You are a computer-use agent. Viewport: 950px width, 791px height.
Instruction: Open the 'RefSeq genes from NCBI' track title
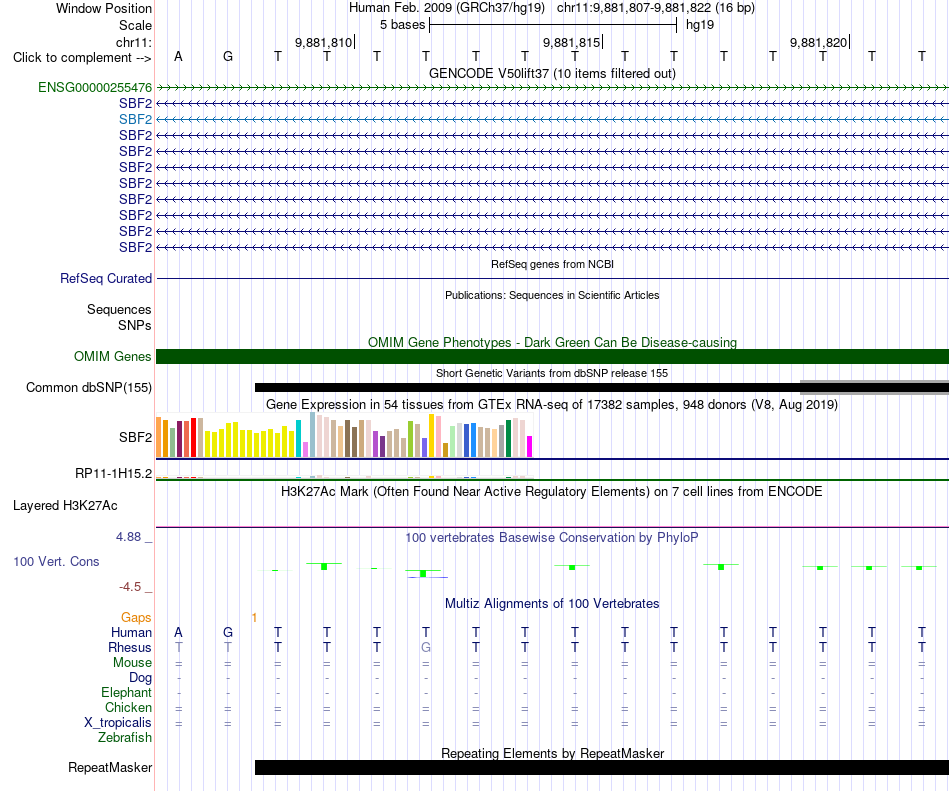[x=552, y=264]
